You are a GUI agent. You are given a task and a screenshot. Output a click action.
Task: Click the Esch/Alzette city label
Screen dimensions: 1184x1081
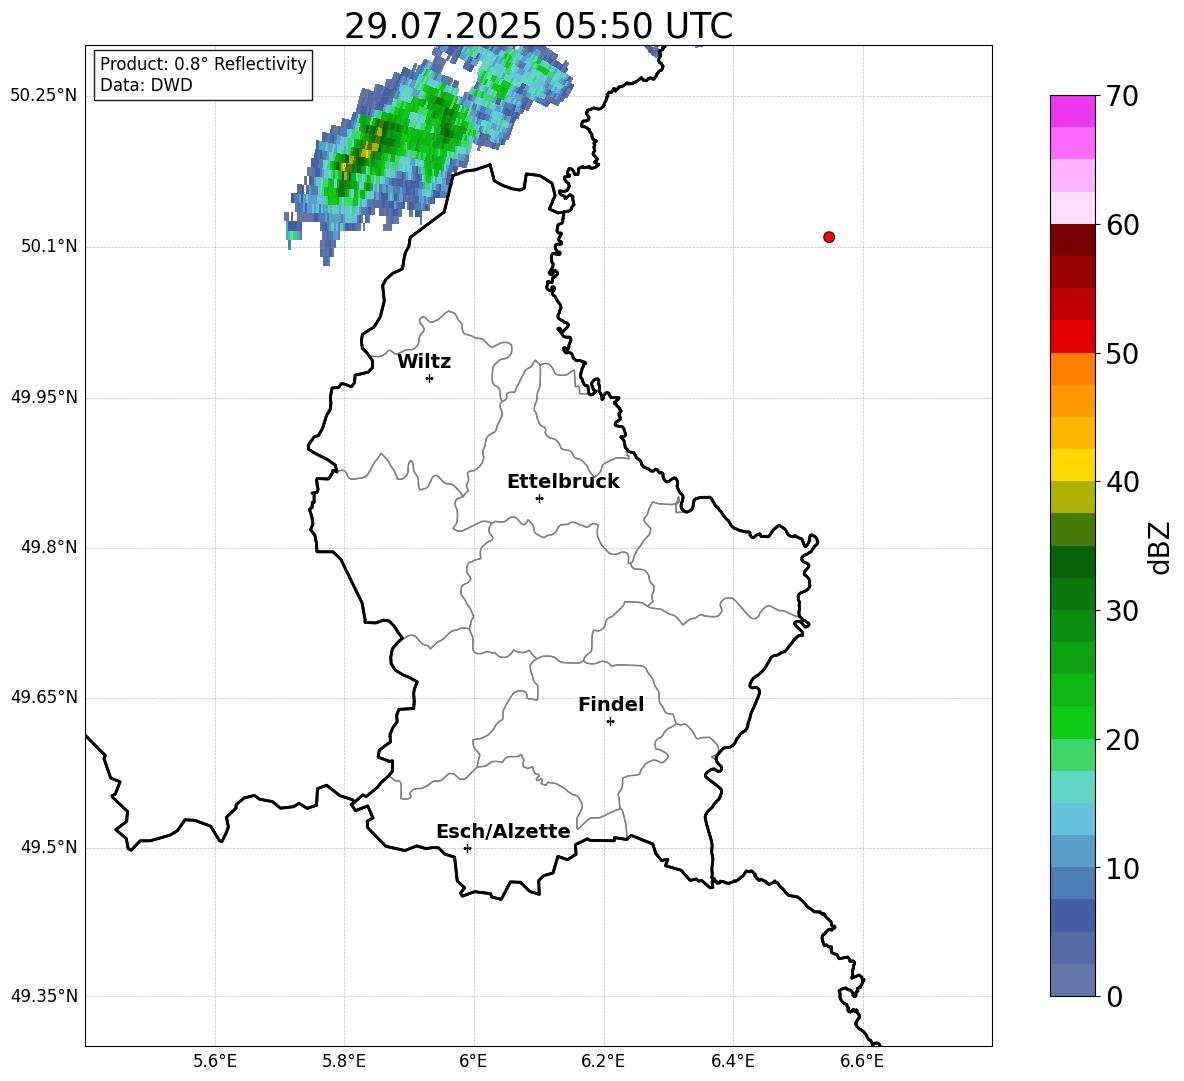click(x=503, y=832)
